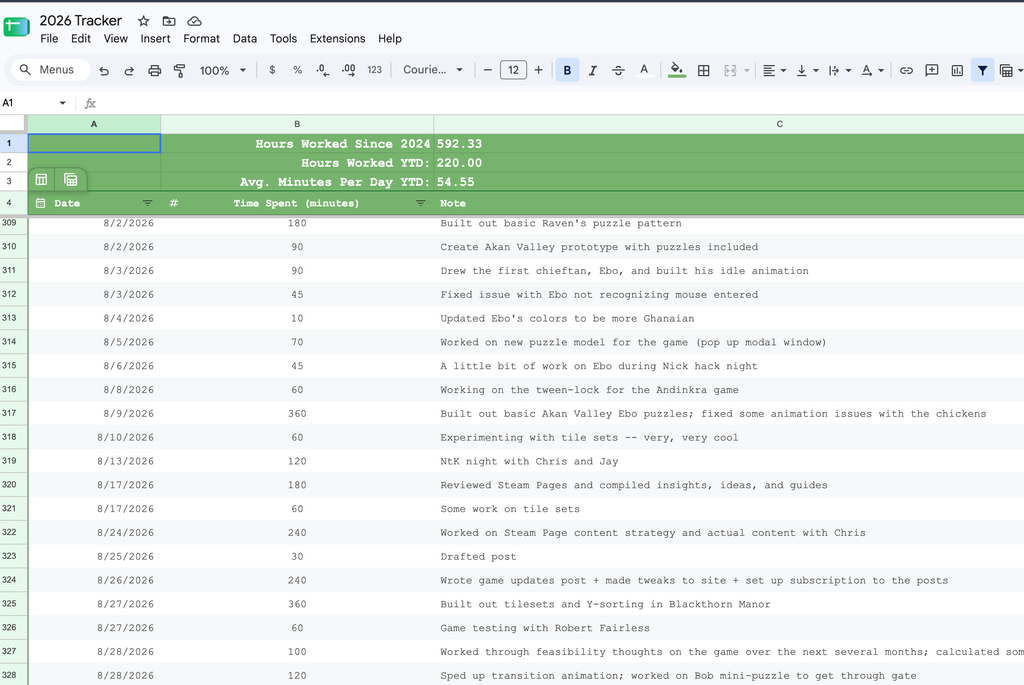Open vertical align dropdown
The height and width of the screenshot is (685, 1024).
pyautogui.click(x=807, y=71)
